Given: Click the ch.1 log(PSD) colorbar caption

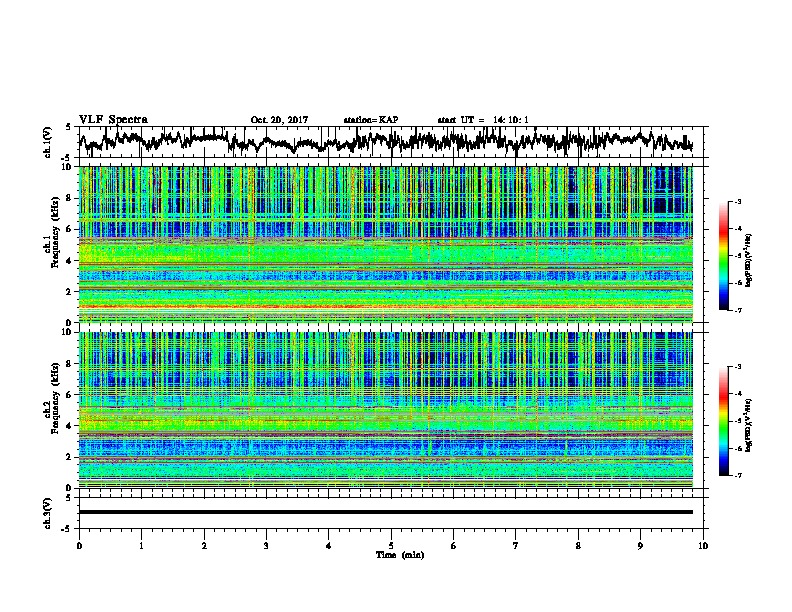Looking at the screenshot, I should coord(748,261).
